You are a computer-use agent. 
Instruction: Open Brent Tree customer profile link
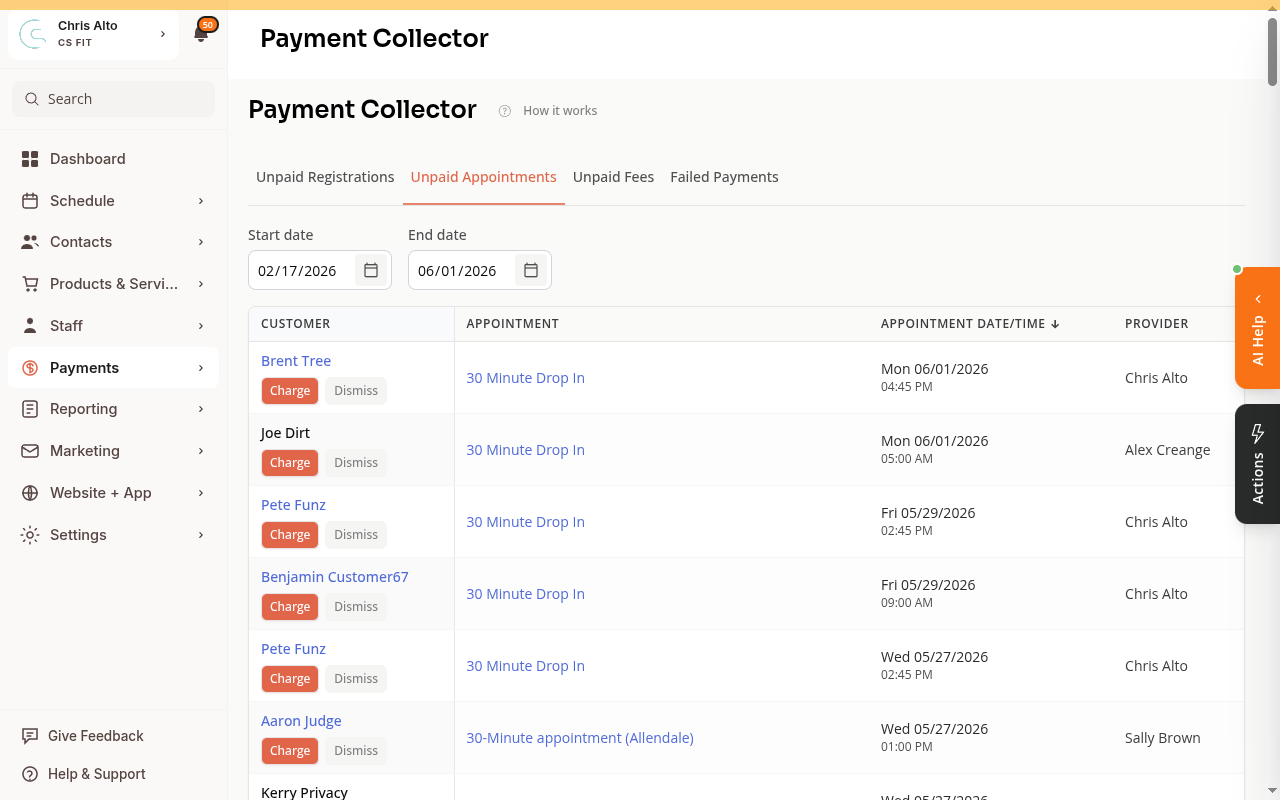click(x=296, y=361)
